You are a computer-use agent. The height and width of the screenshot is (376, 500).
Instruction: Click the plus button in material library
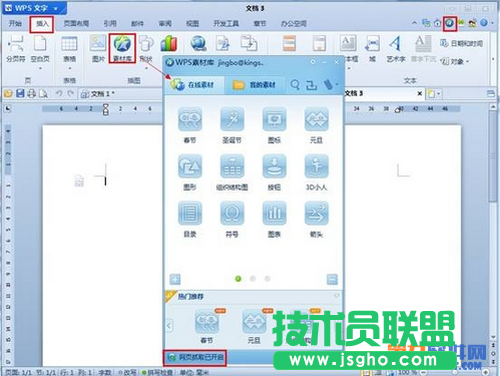175,279
